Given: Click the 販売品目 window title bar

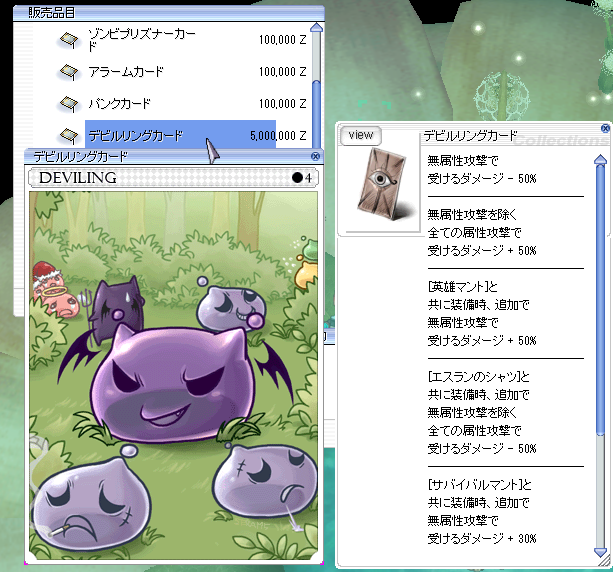Looking at the screenshot, I should click(169, 13).
